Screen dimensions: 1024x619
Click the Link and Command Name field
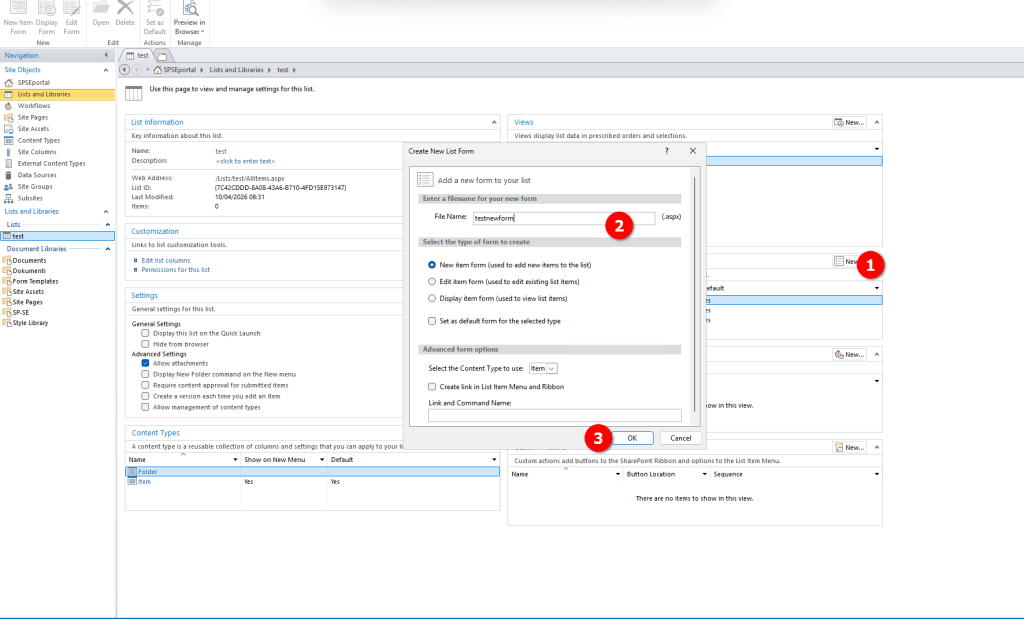(554, 415)
